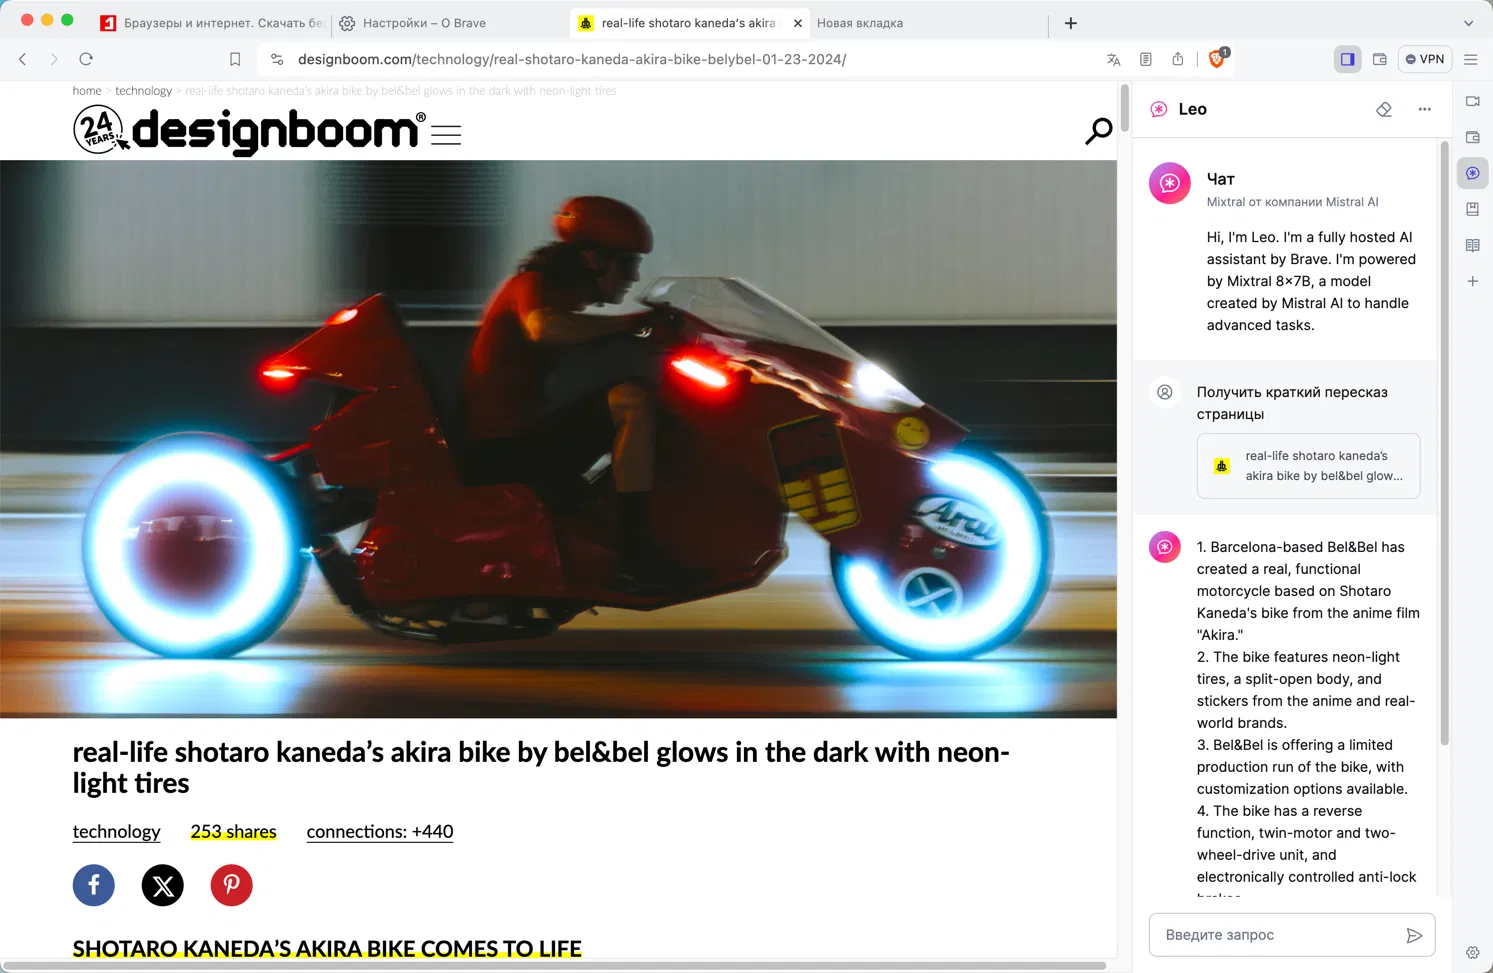Screen dimensions: 1493x973
Task: Go back to the previous page
Action: pos(23,59)
